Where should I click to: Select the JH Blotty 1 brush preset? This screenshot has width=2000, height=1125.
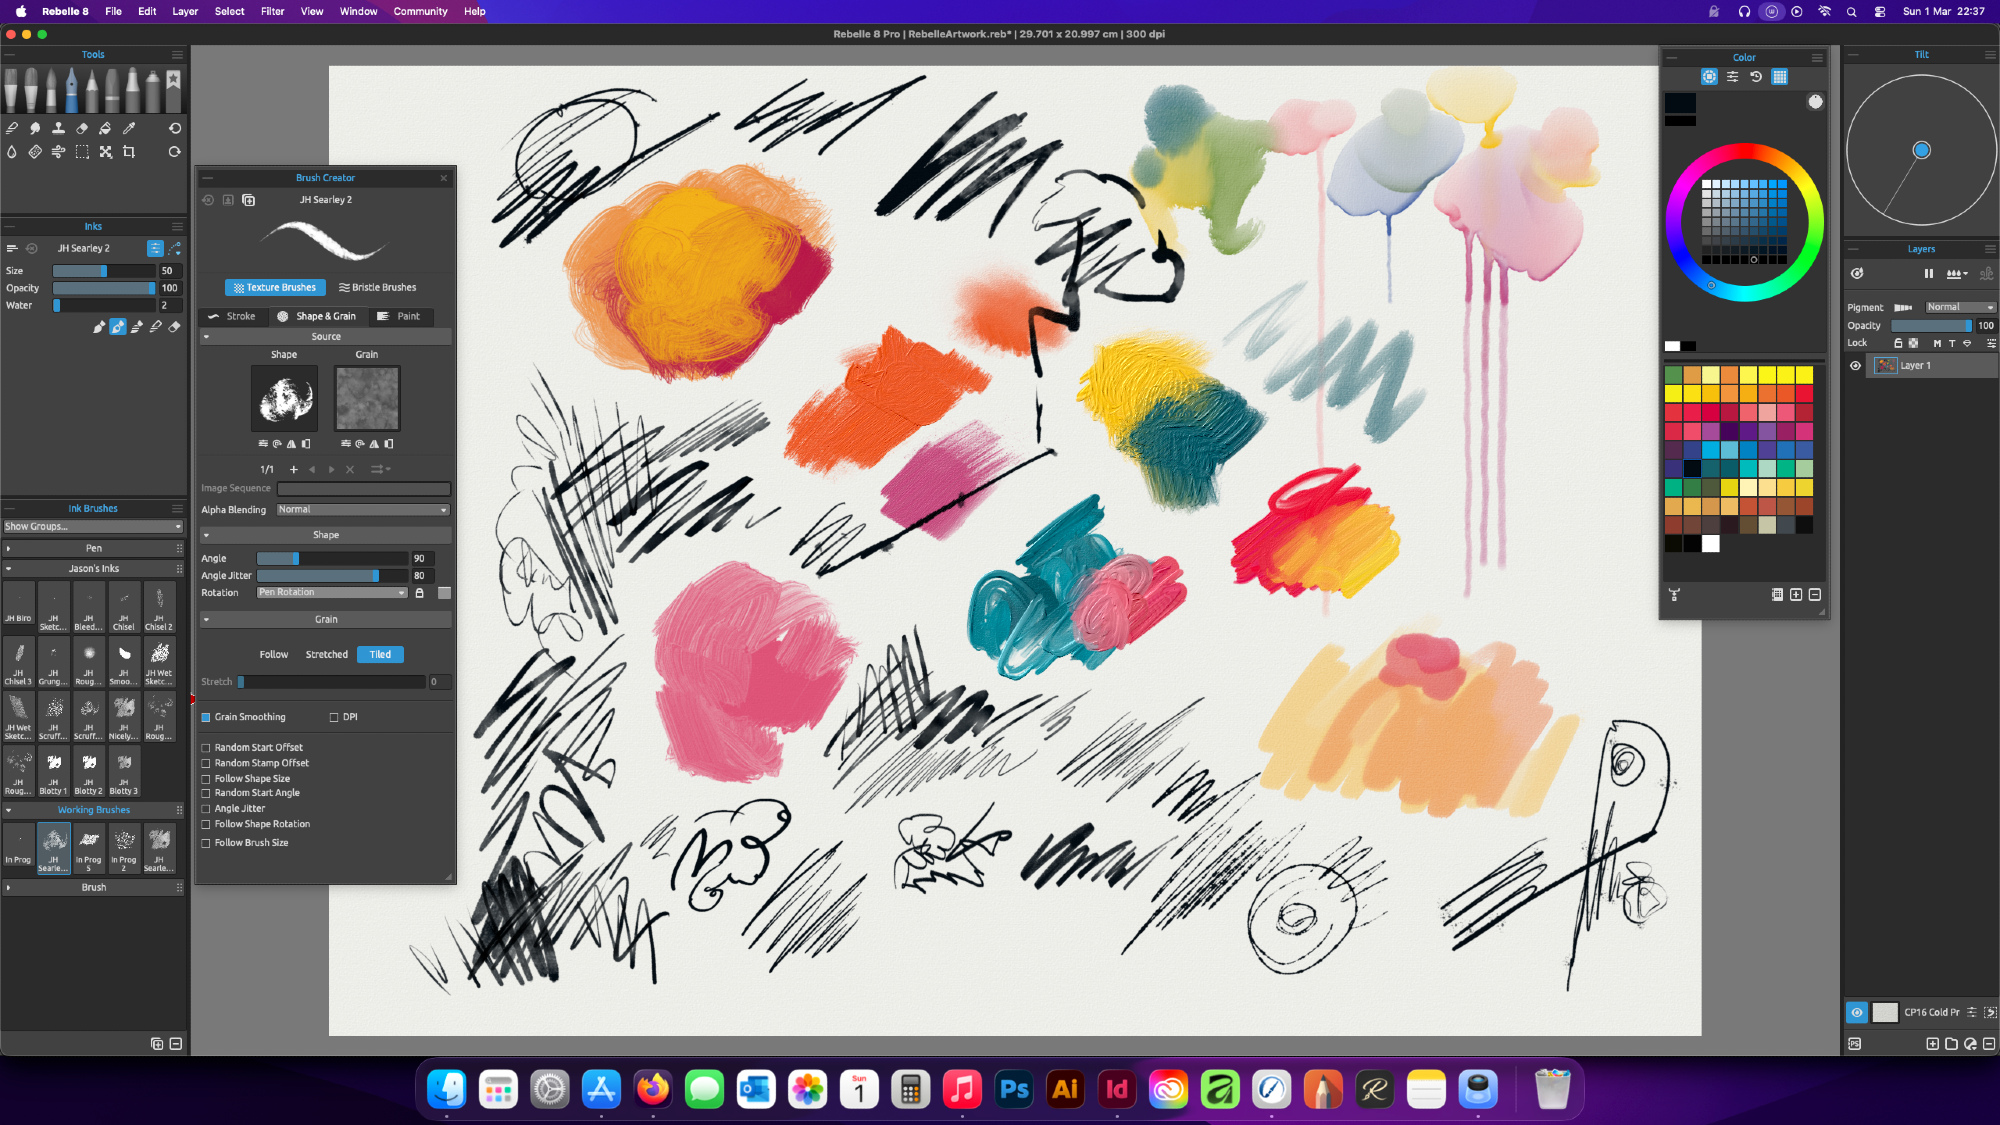pos(54,771)
